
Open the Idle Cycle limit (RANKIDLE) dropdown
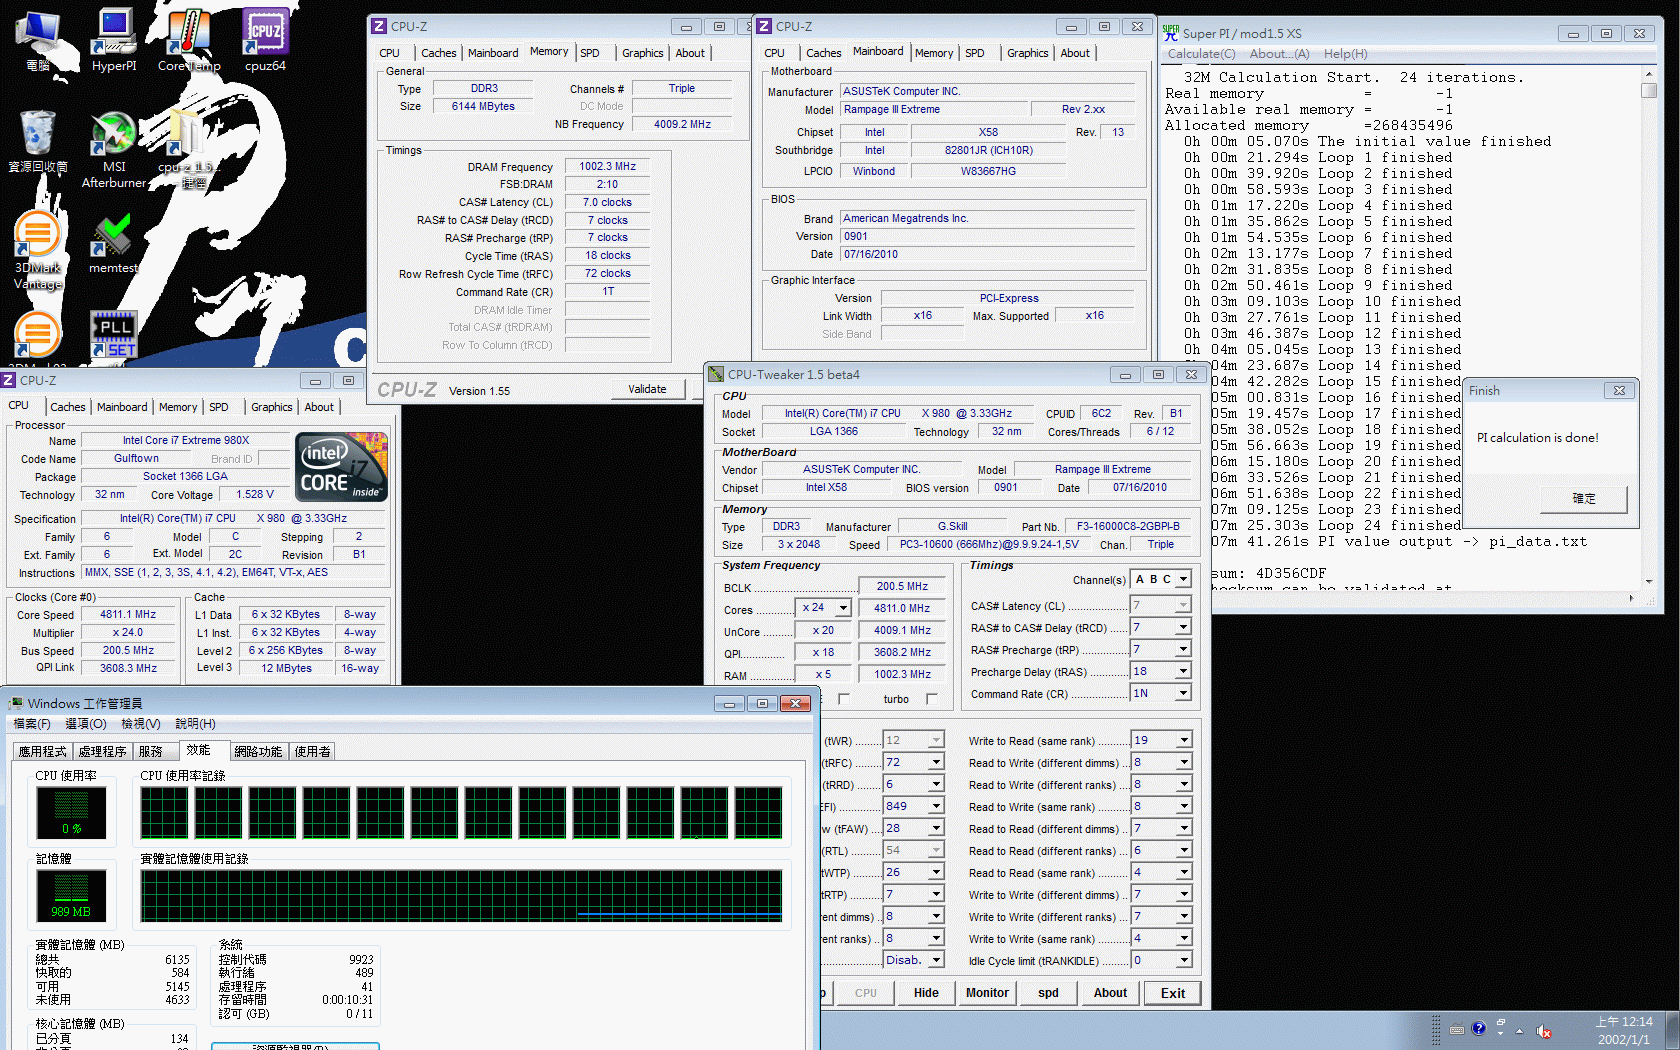(1183, 960)
